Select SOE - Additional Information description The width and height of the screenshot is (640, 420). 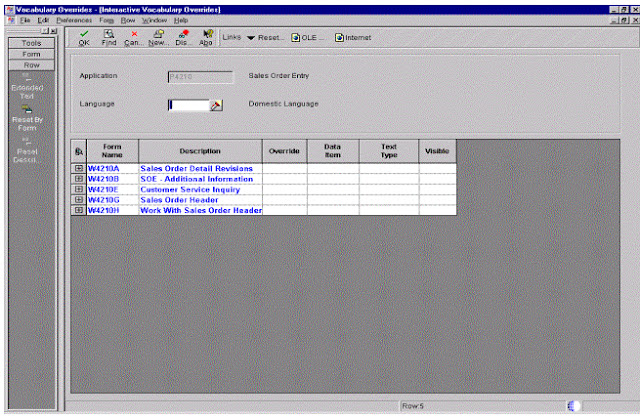[x=200, y=179]
